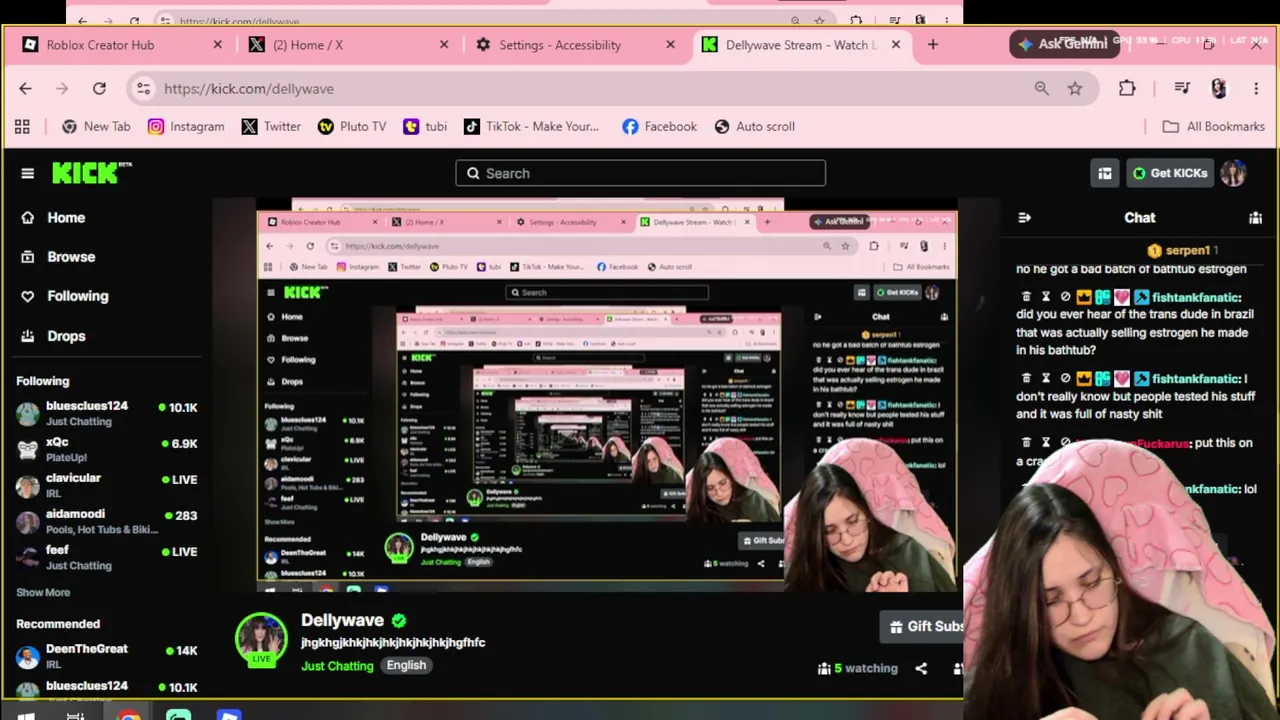Open aidamoodi channel in Following list
The width and height of the screenshot is (1280, 720).
point(106,521)
